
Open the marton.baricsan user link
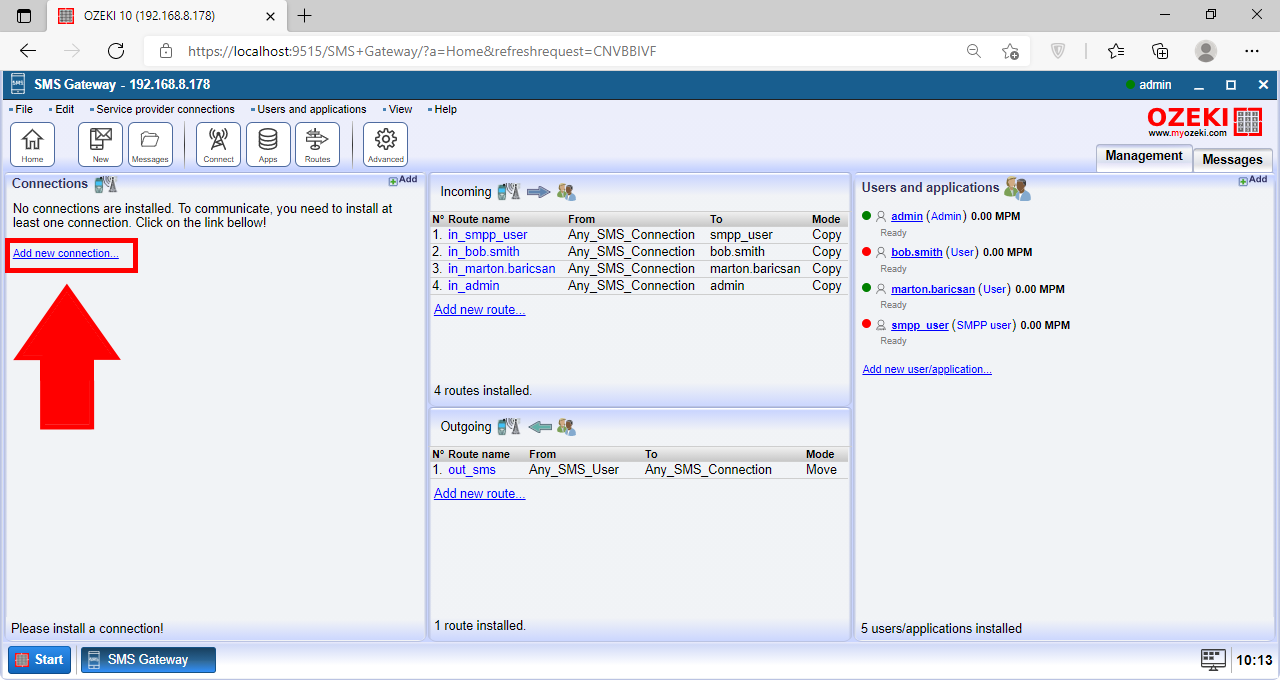coord(933,289)
